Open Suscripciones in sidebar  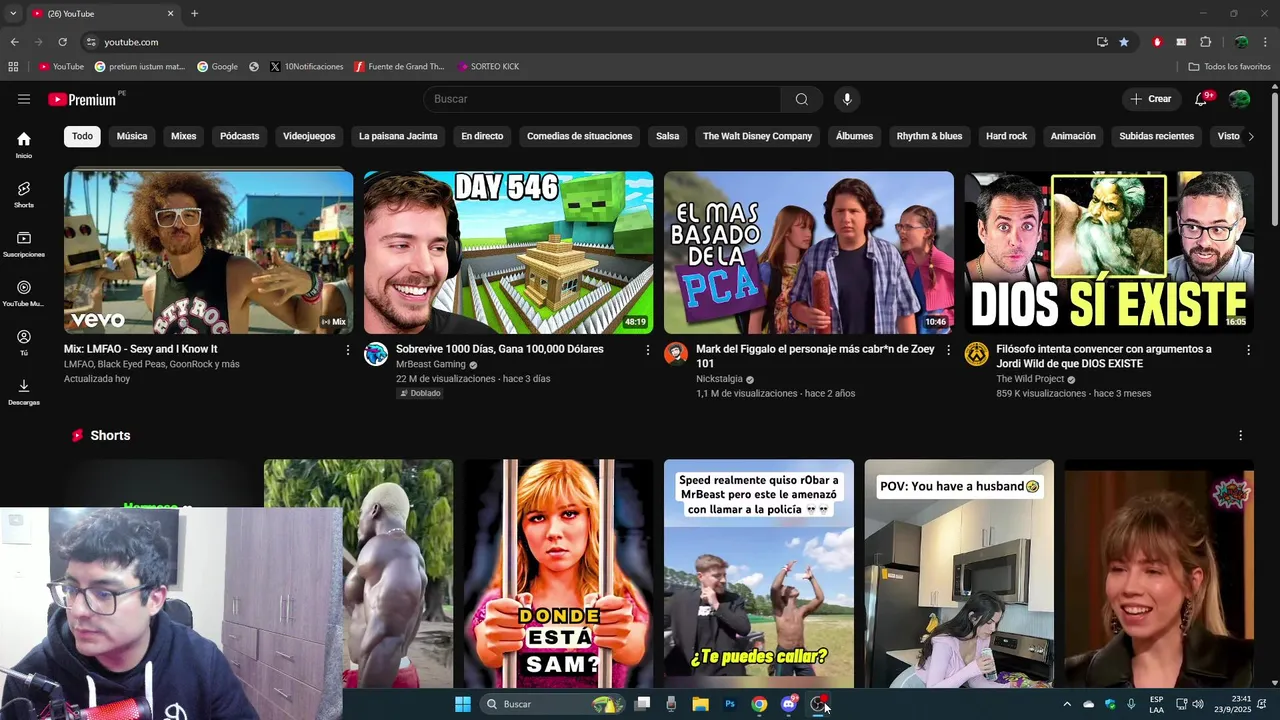click(24, 244)
